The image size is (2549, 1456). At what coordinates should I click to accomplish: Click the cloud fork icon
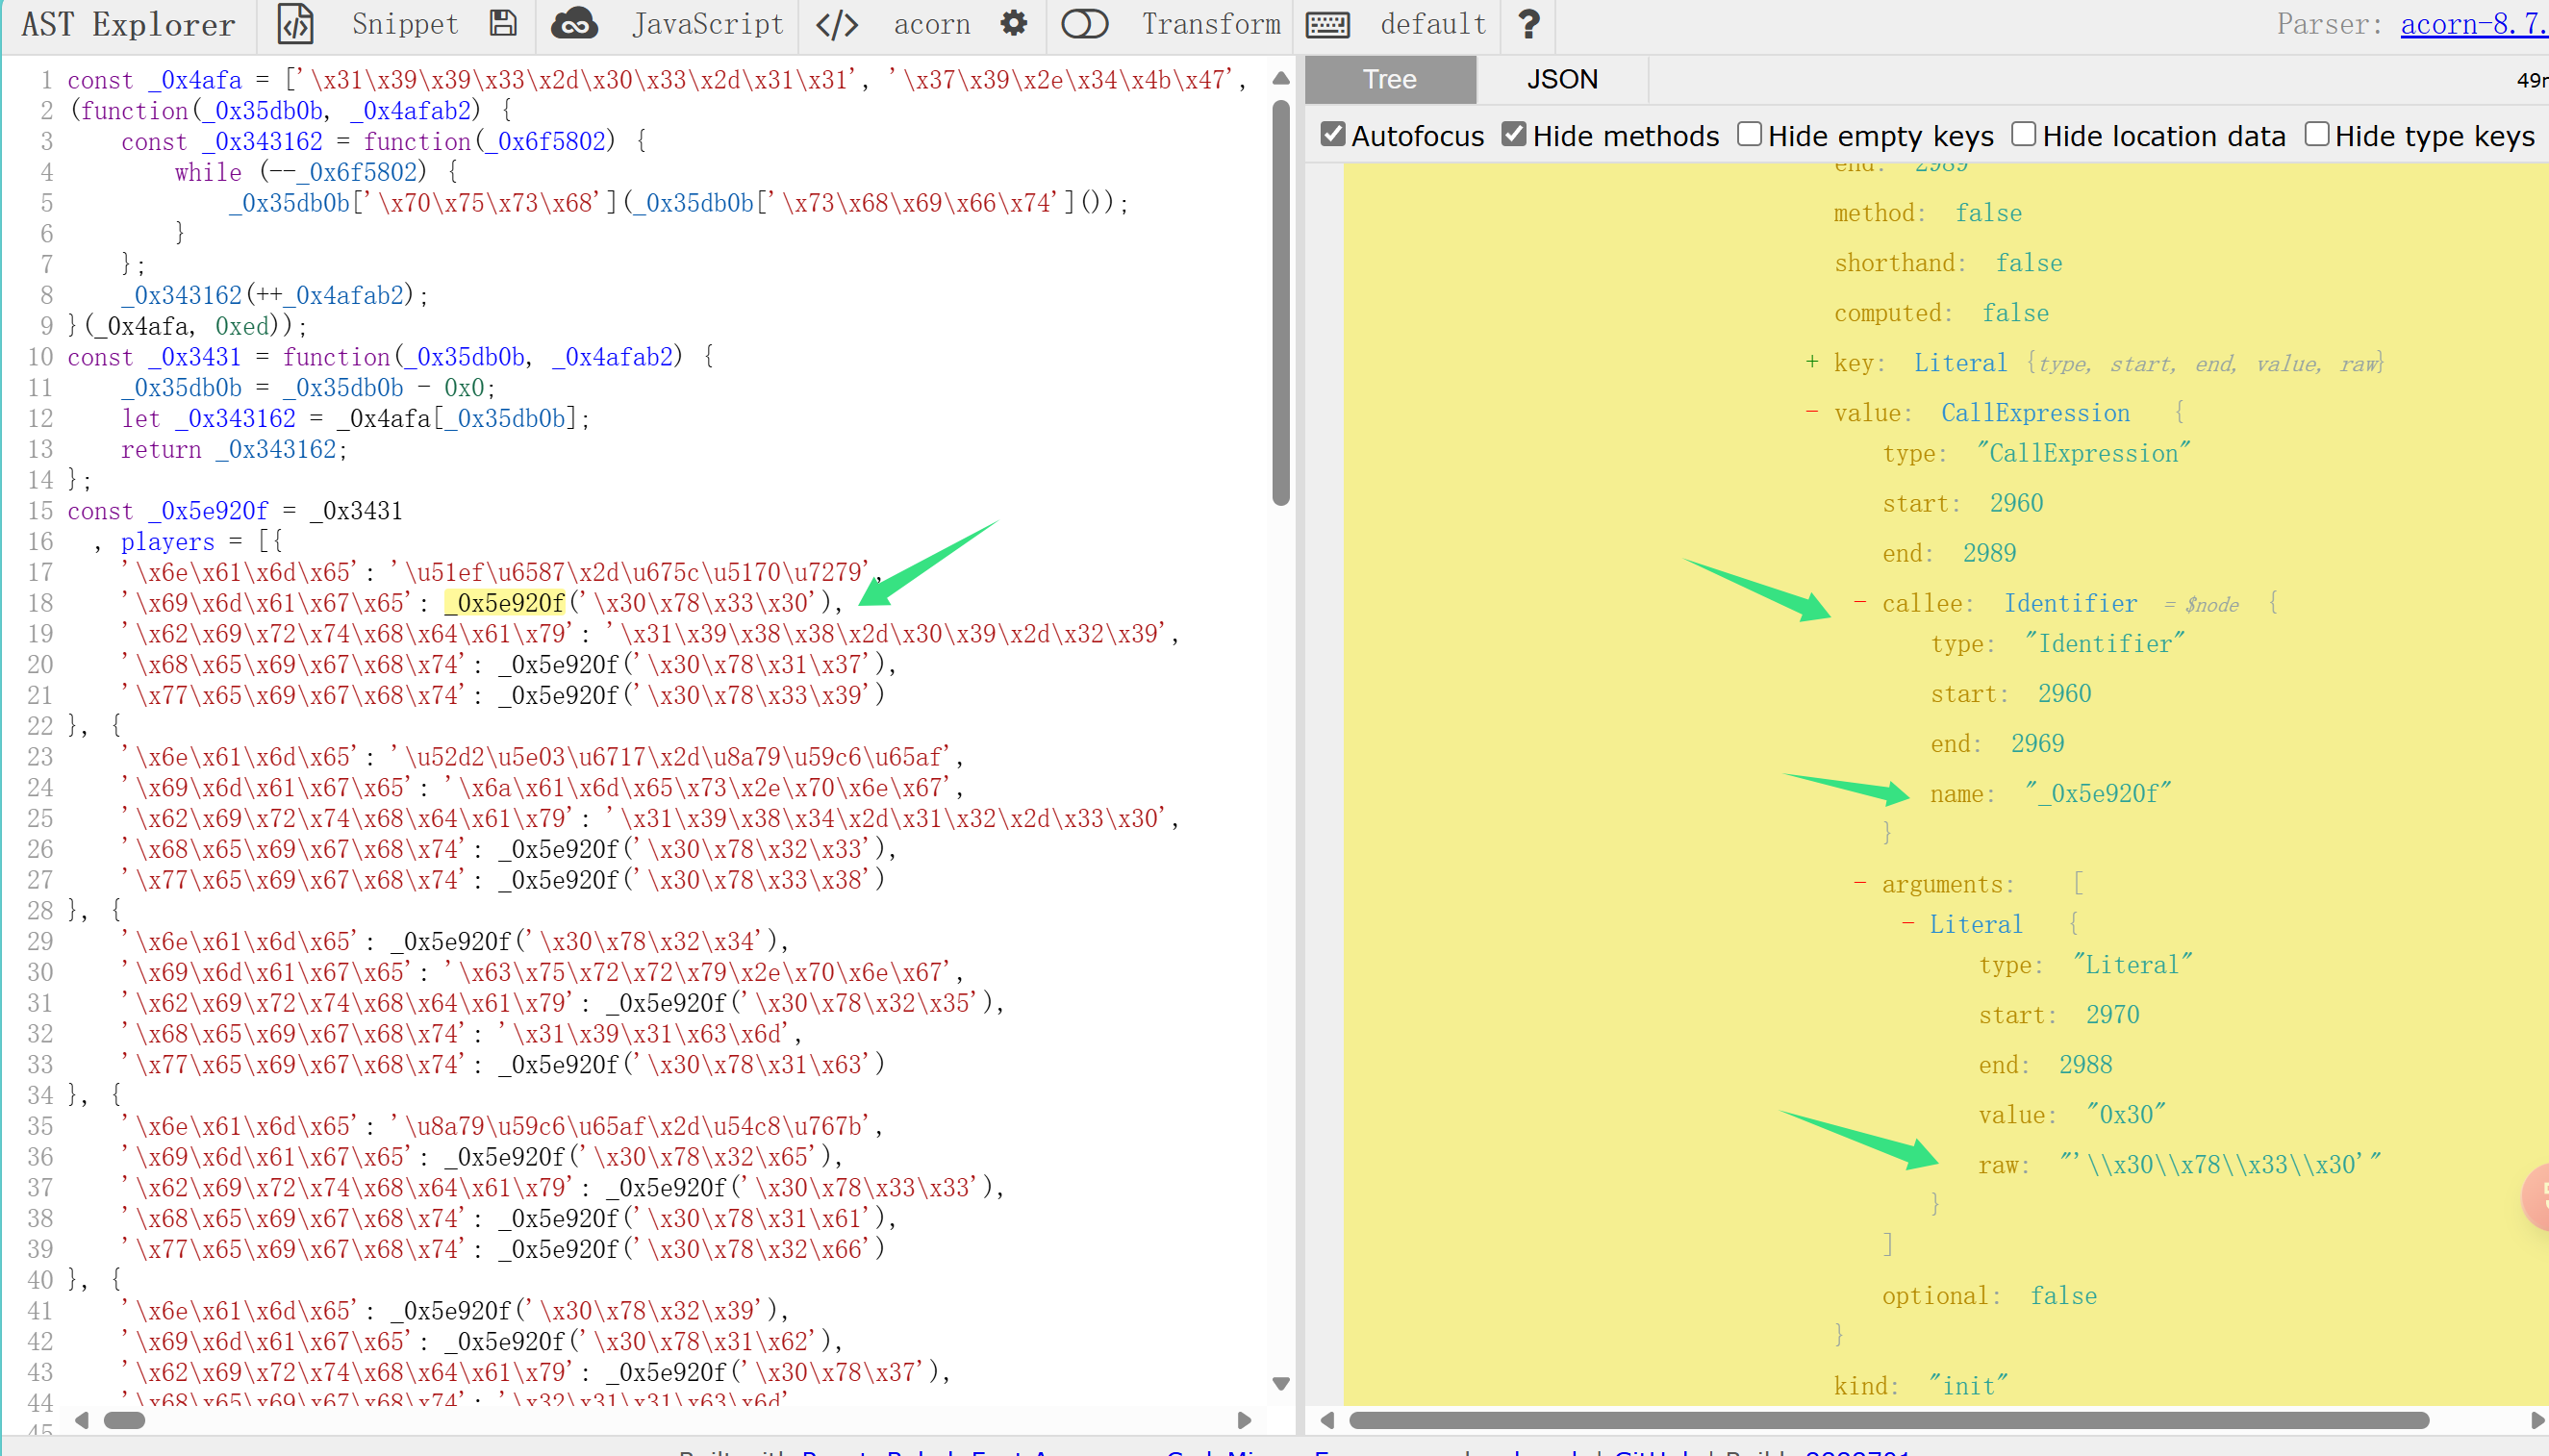(x=575, y=24)
